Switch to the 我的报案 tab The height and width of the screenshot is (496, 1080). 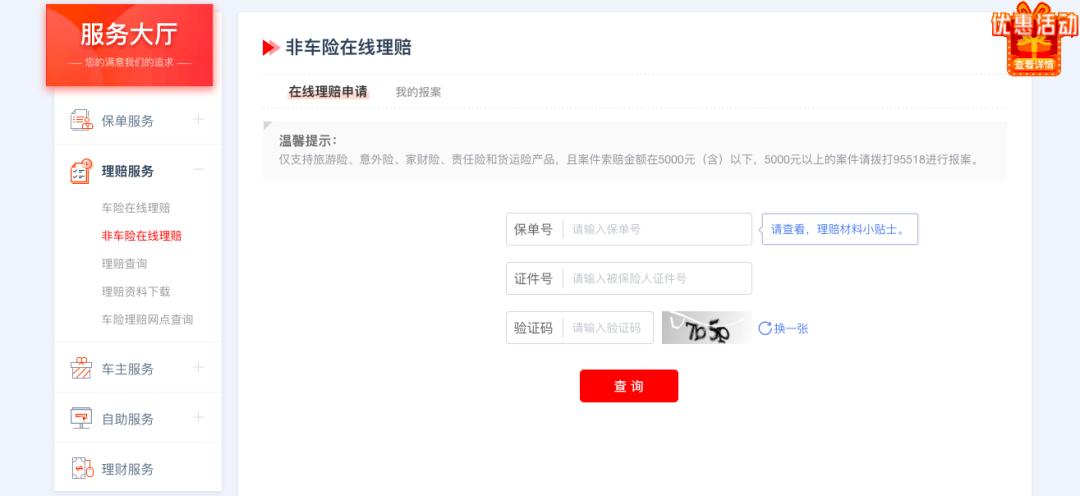[418, 92]
